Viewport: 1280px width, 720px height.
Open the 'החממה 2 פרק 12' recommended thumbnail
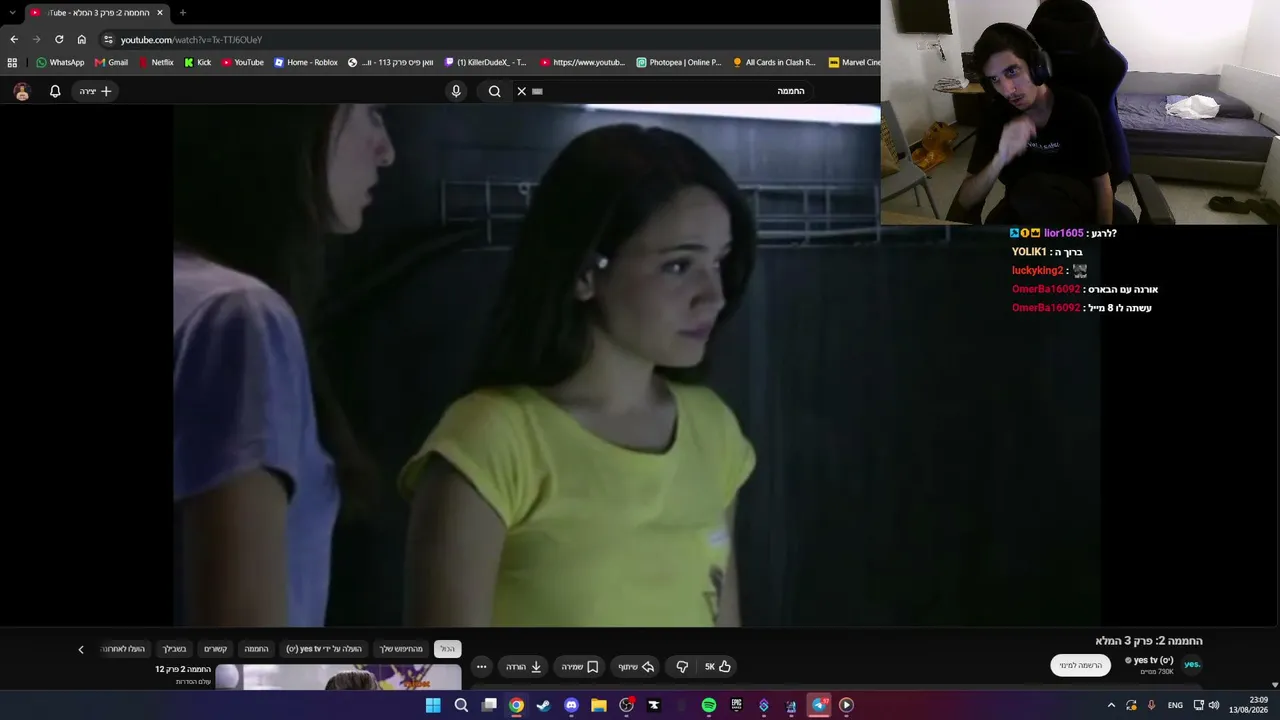(x=338, y=677)
